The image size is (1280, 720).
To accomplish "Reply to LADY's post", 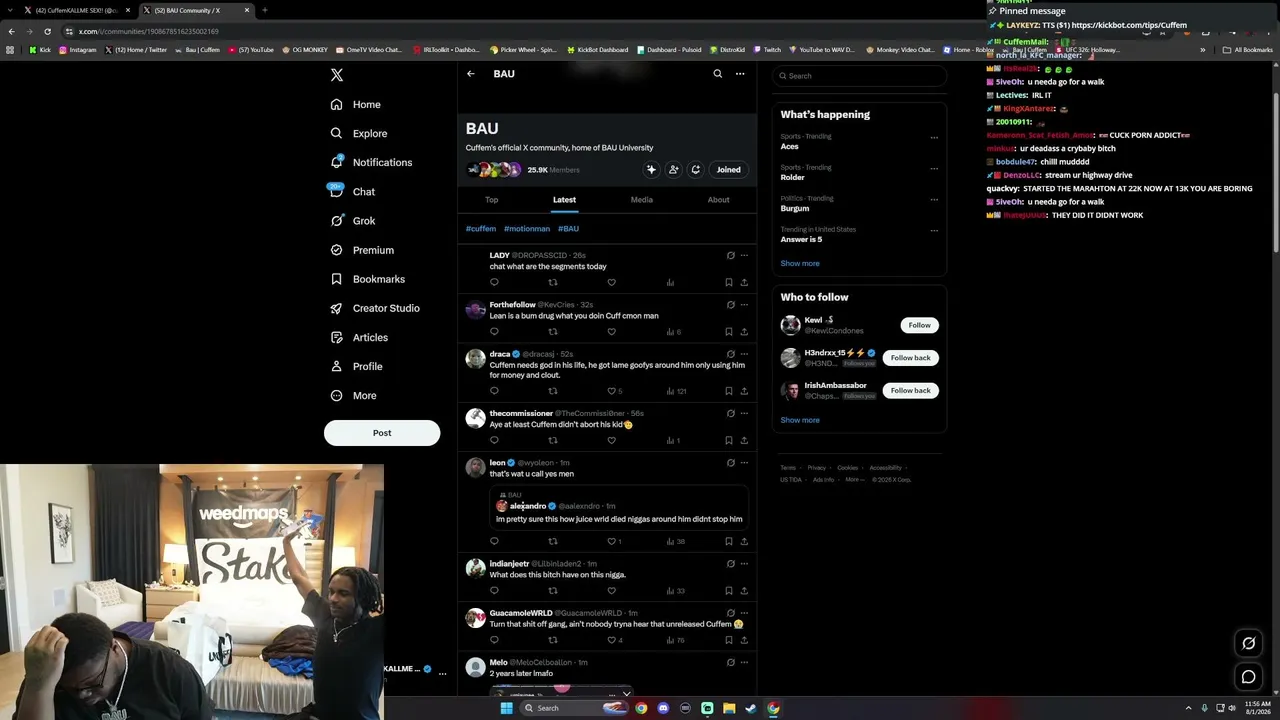I will click(494, 282).
